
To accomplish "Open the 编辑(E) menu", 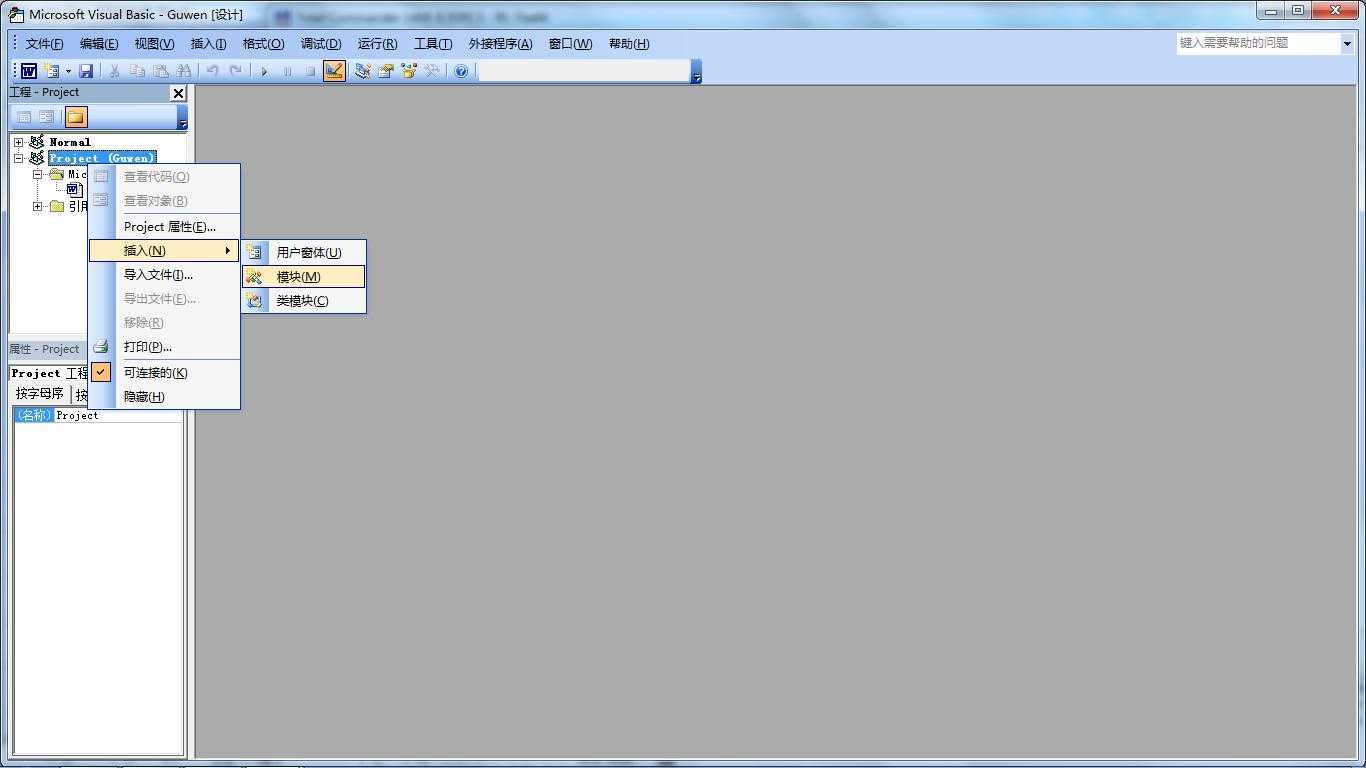I will [x=99, y=44].
